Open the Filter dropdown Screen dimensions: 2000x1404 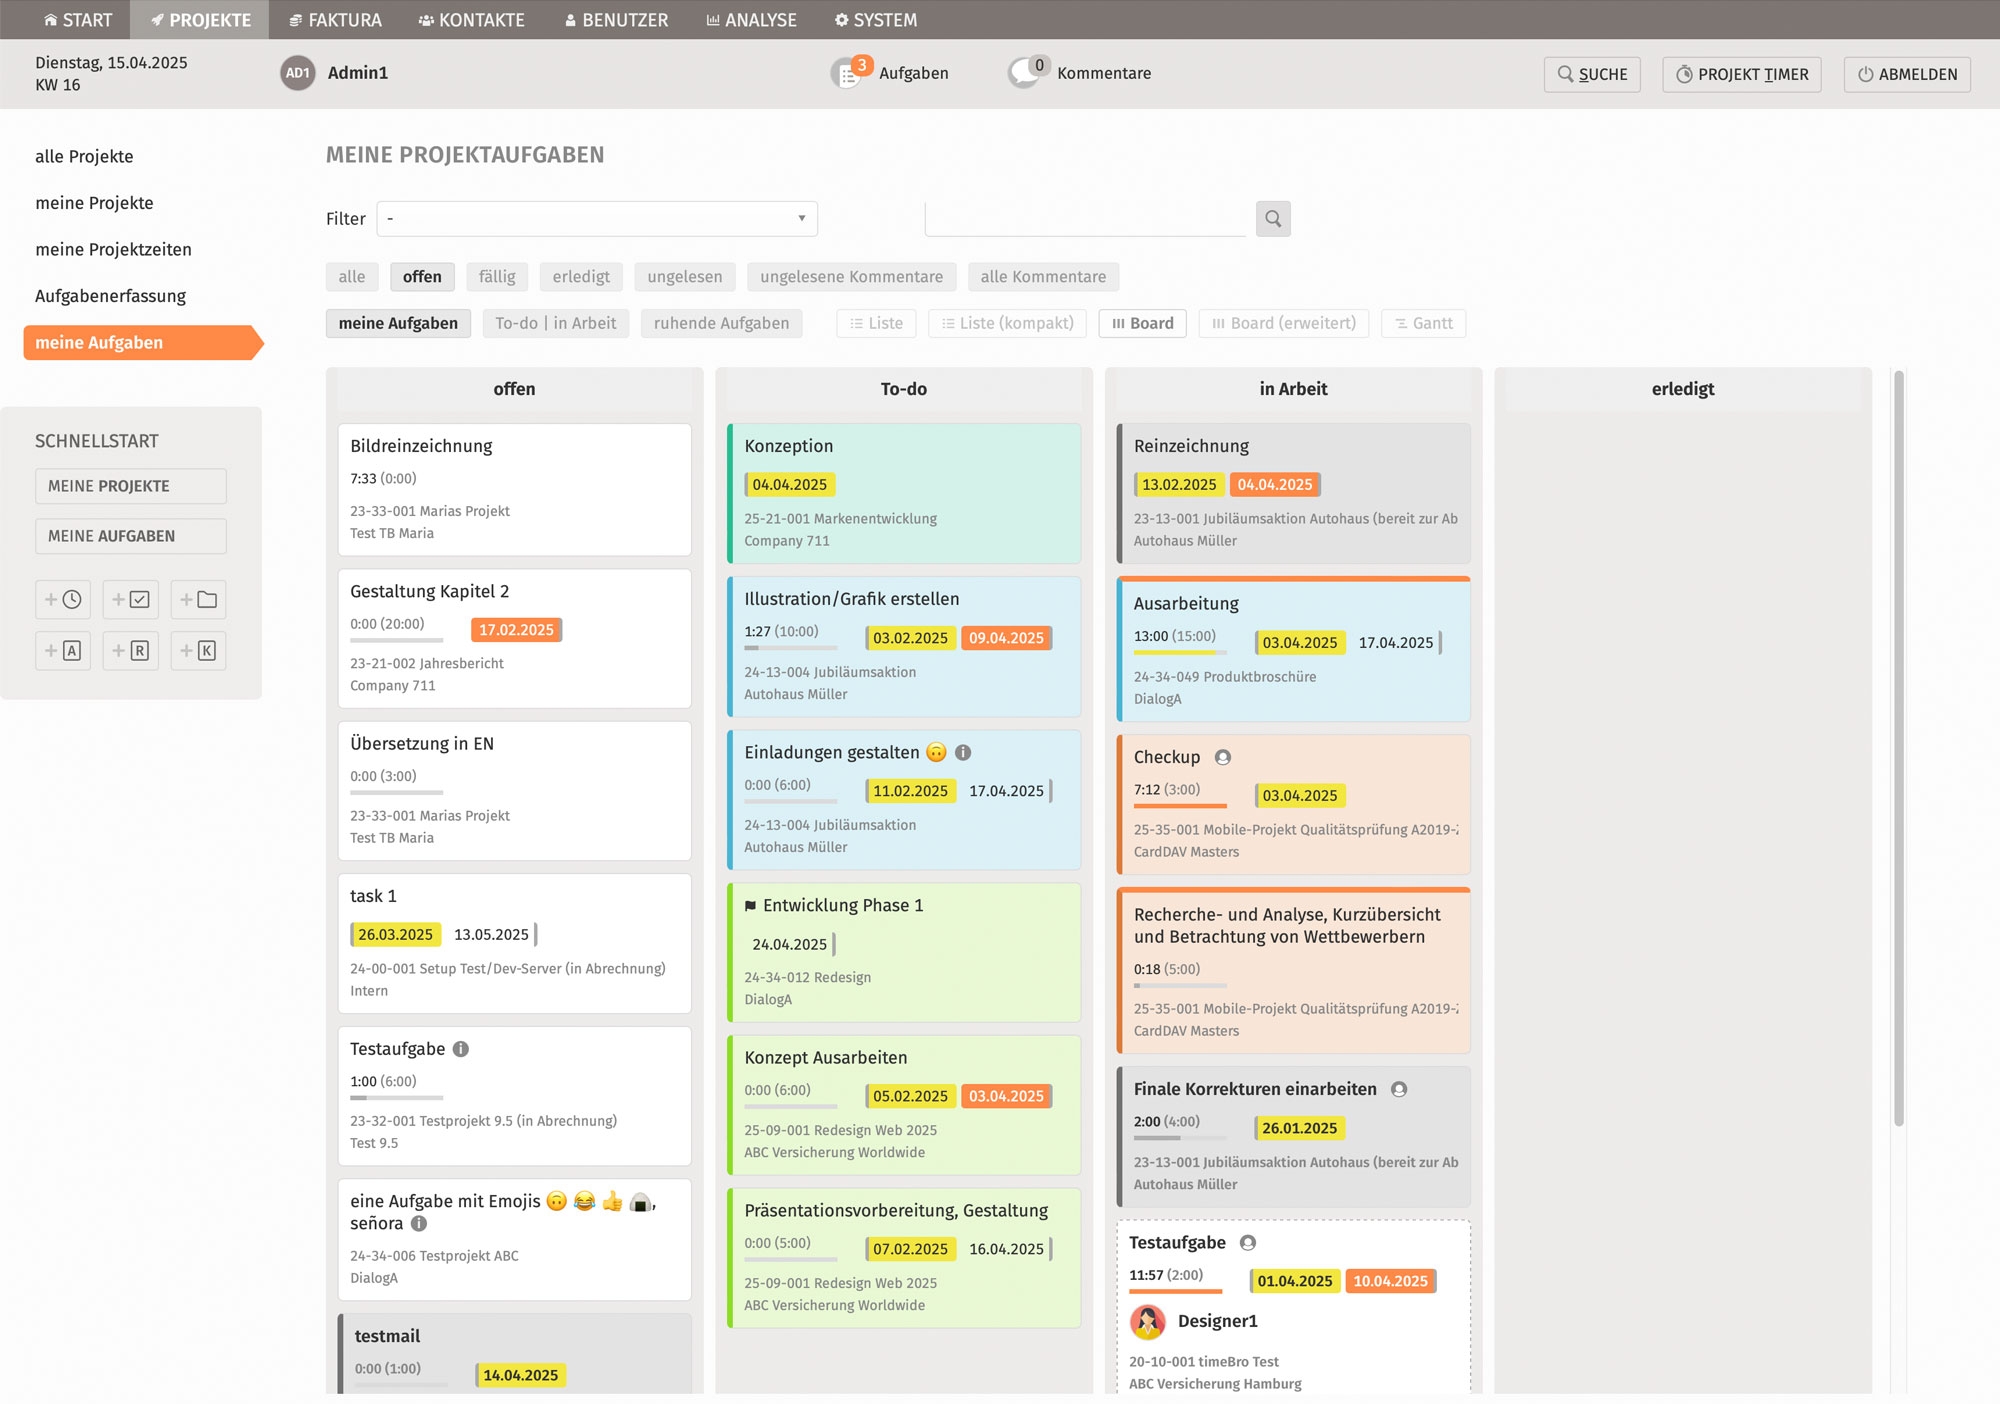point(597,219)
